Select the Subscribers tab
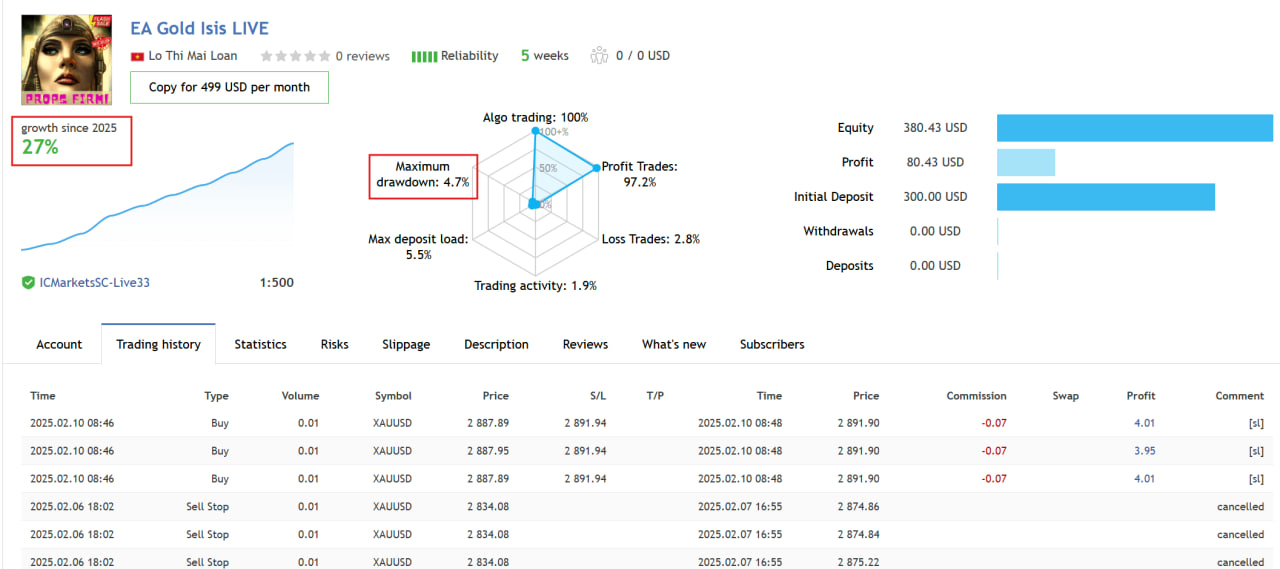Viewport: 1280px width, 569px height. 772,344
